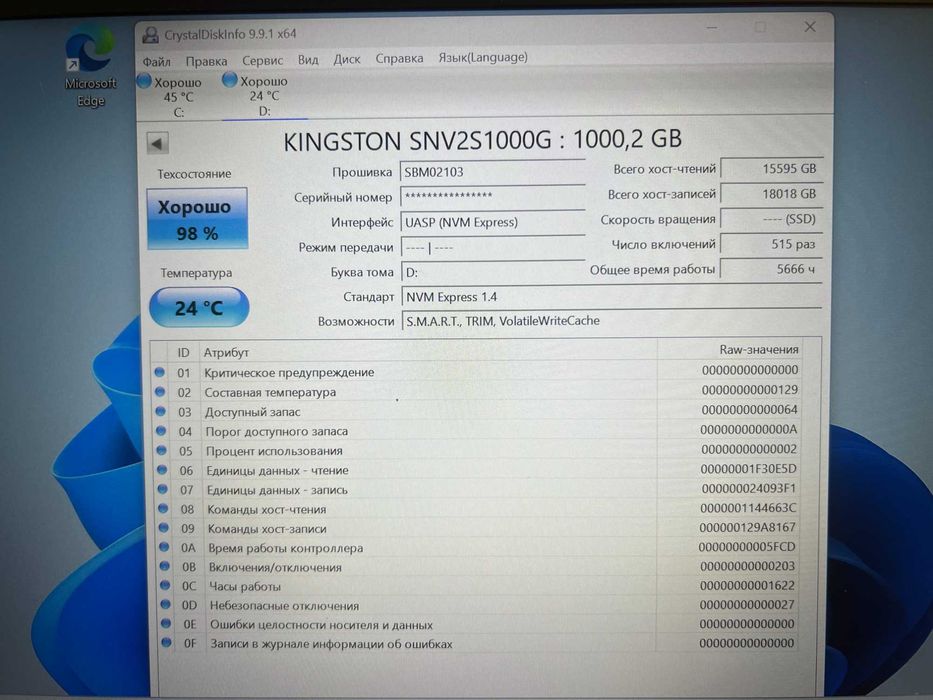Select the Часы работы row
933x700 pixels.
(x=476, y=586)
